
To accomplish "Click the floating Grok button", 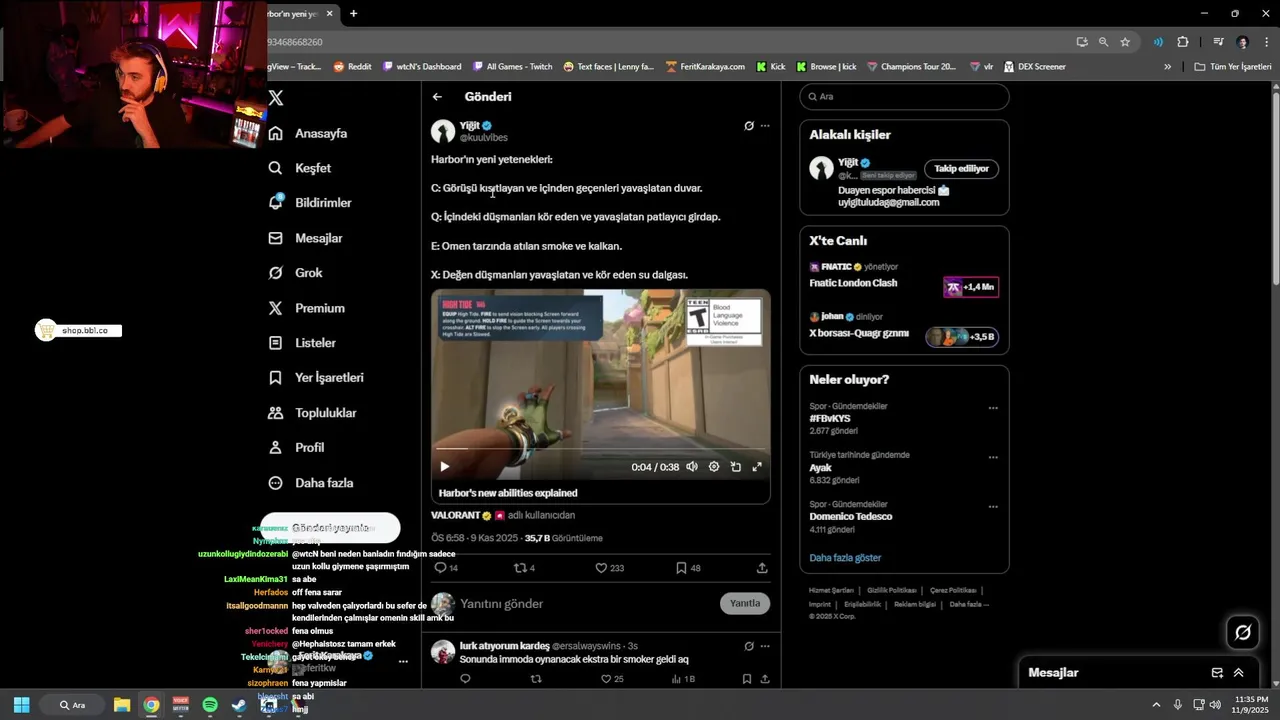I will [x=1243, y=632].
